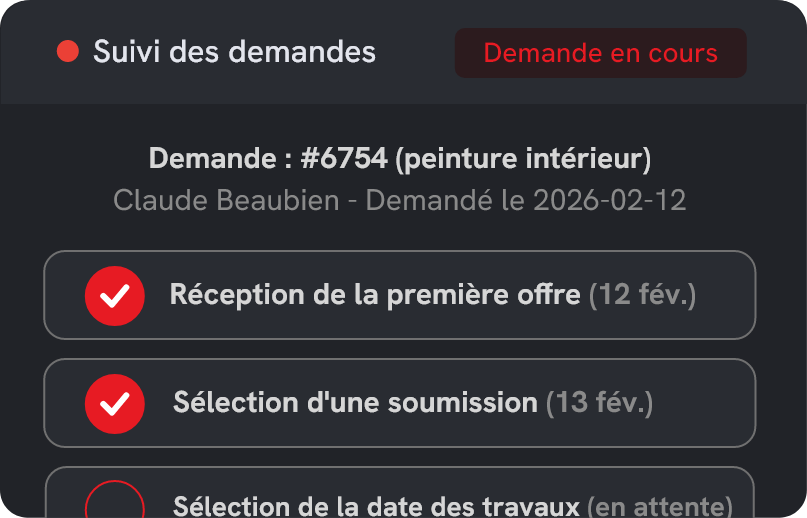Open the "Réception de la première offre" step

pos(374,295)
